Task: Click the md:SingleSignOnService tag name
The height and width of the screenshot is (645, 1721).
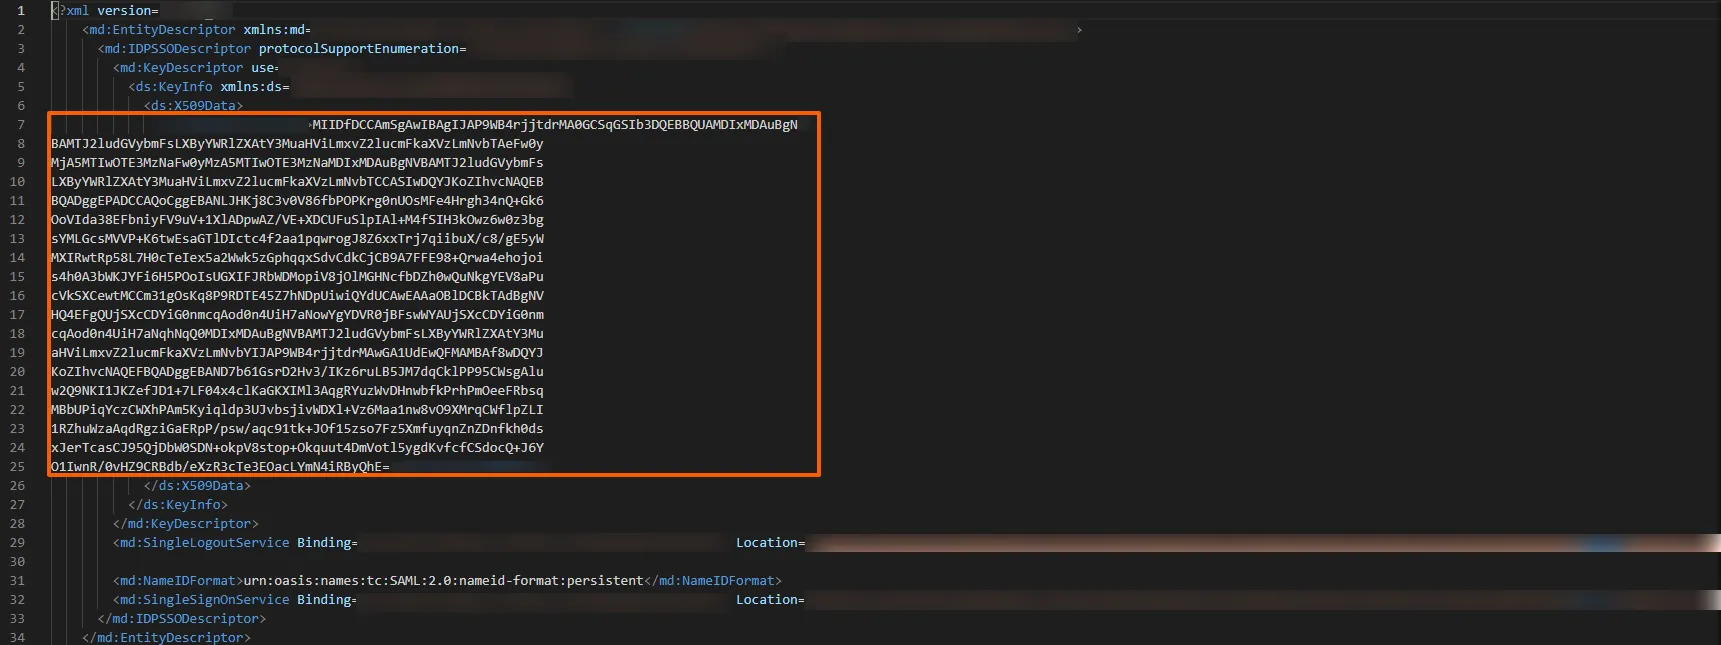Action: pos(204,600)
